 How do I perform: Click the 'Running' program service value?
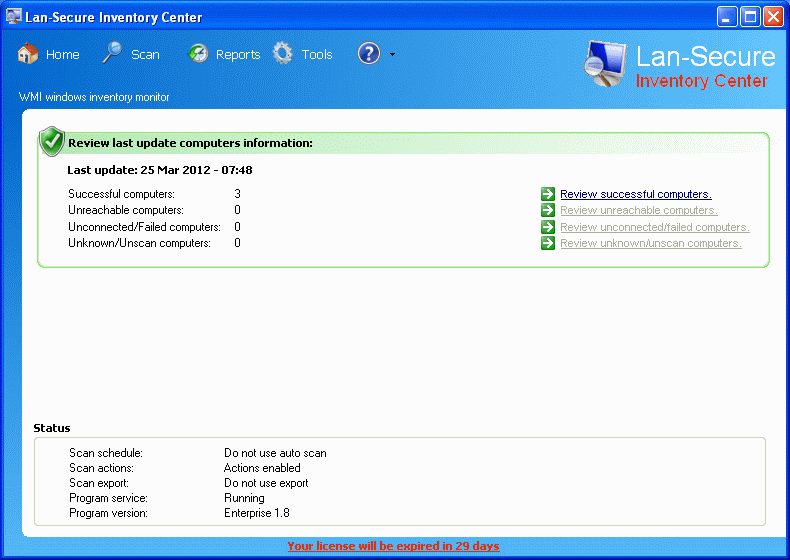coord(244,498)
